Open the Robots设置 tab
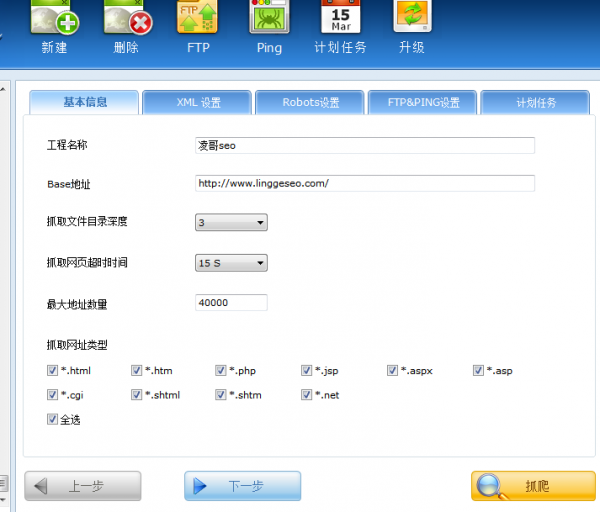Screen dimensions: 600x512 pos(310,102)
